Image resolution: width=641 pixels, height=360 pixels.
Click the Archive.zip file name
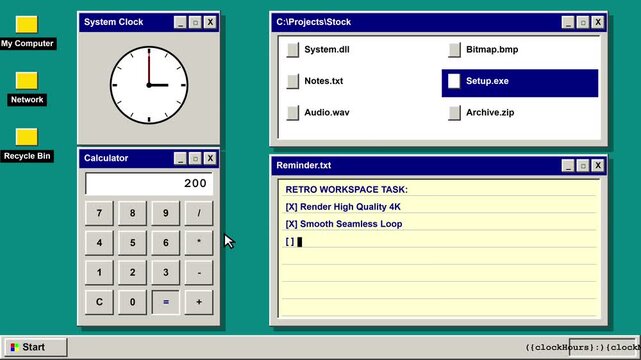pyautogui.click(x=490, y=113)
